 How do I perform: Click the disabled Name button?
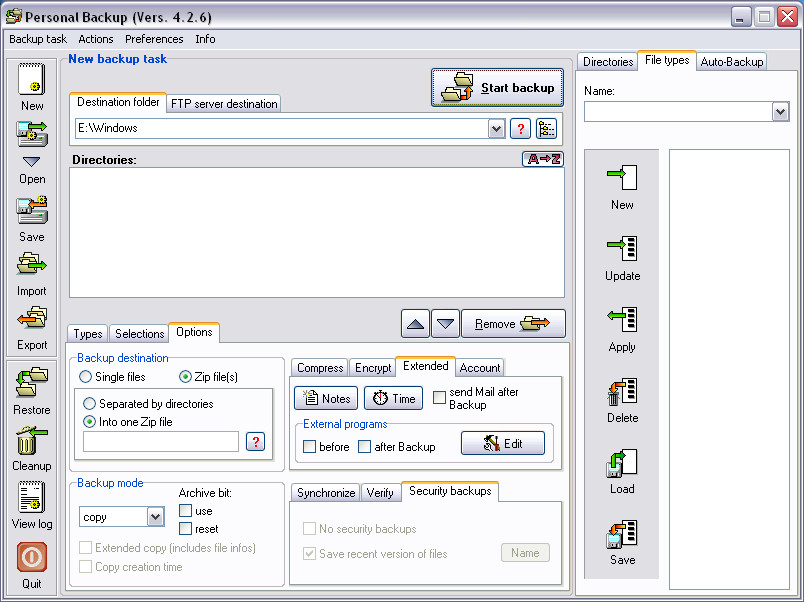coord(525,553)
